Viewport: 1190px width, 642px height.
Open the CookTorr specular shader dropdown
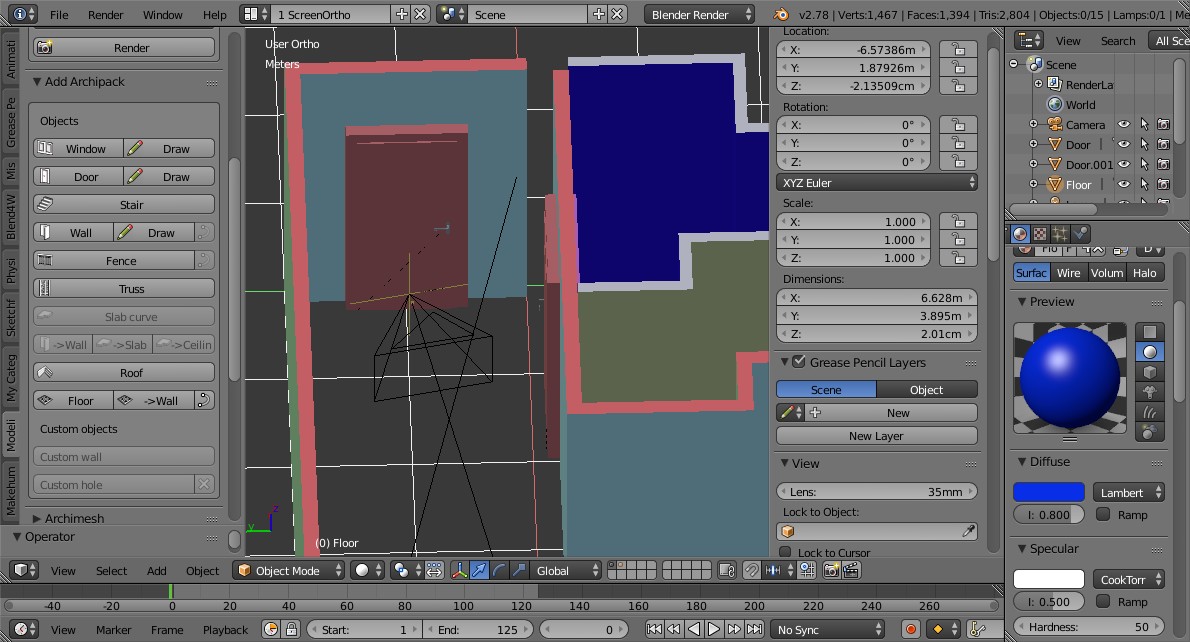point(1129,580)
